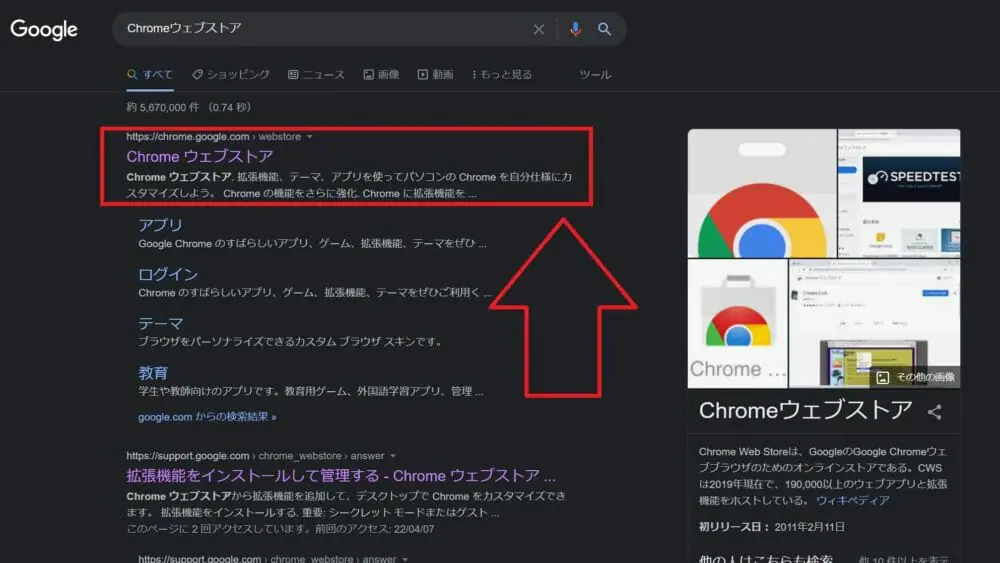Expand the chrome.google.com URL dropdown arrow

tap(310, 136)
